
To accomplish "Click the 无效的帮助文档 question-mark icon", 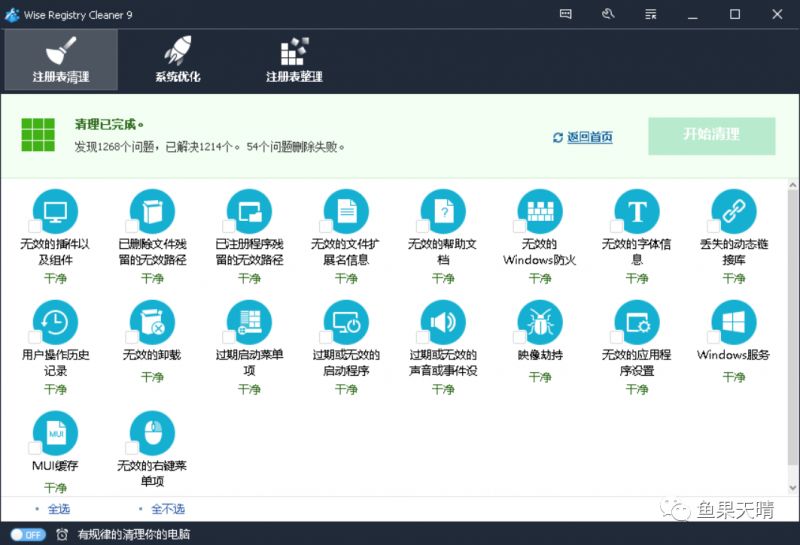I will [x=443, y=212].
